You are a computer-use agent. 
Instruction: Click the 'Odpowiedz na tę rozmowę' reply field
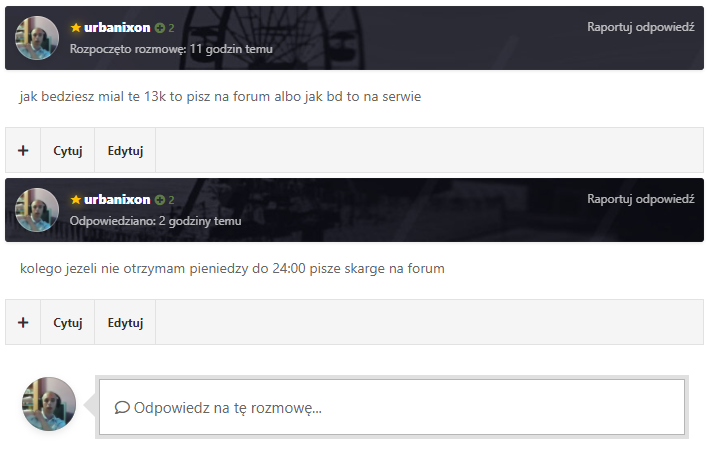[392, 407]
